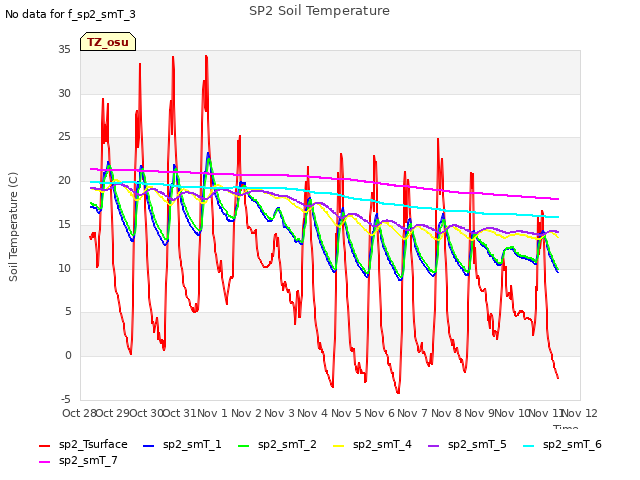The image size is (640, 480).
Task: Click the magenta sp2_smT_7 legend swatch
Action: tap(44, 462)
